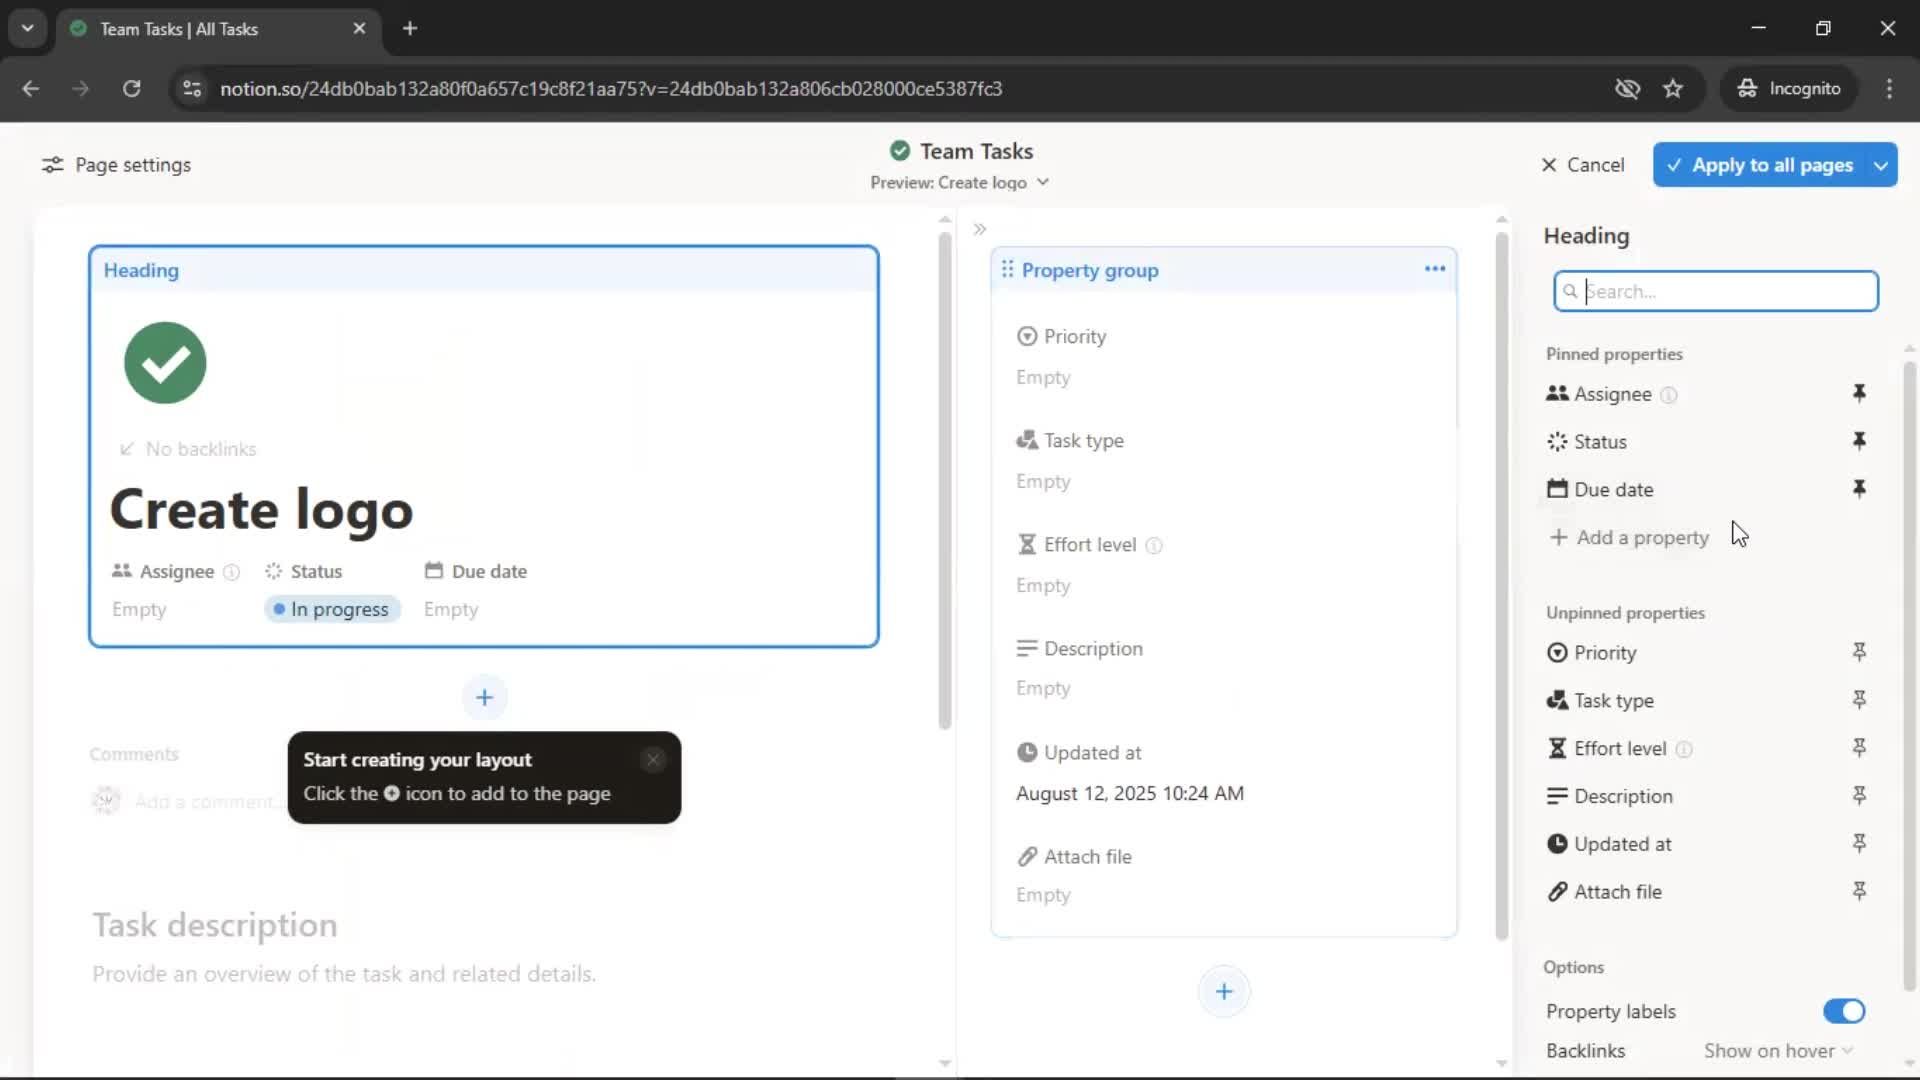
Task: Click the Assignee info icon in the heading
Action: [x=231, y=572]
